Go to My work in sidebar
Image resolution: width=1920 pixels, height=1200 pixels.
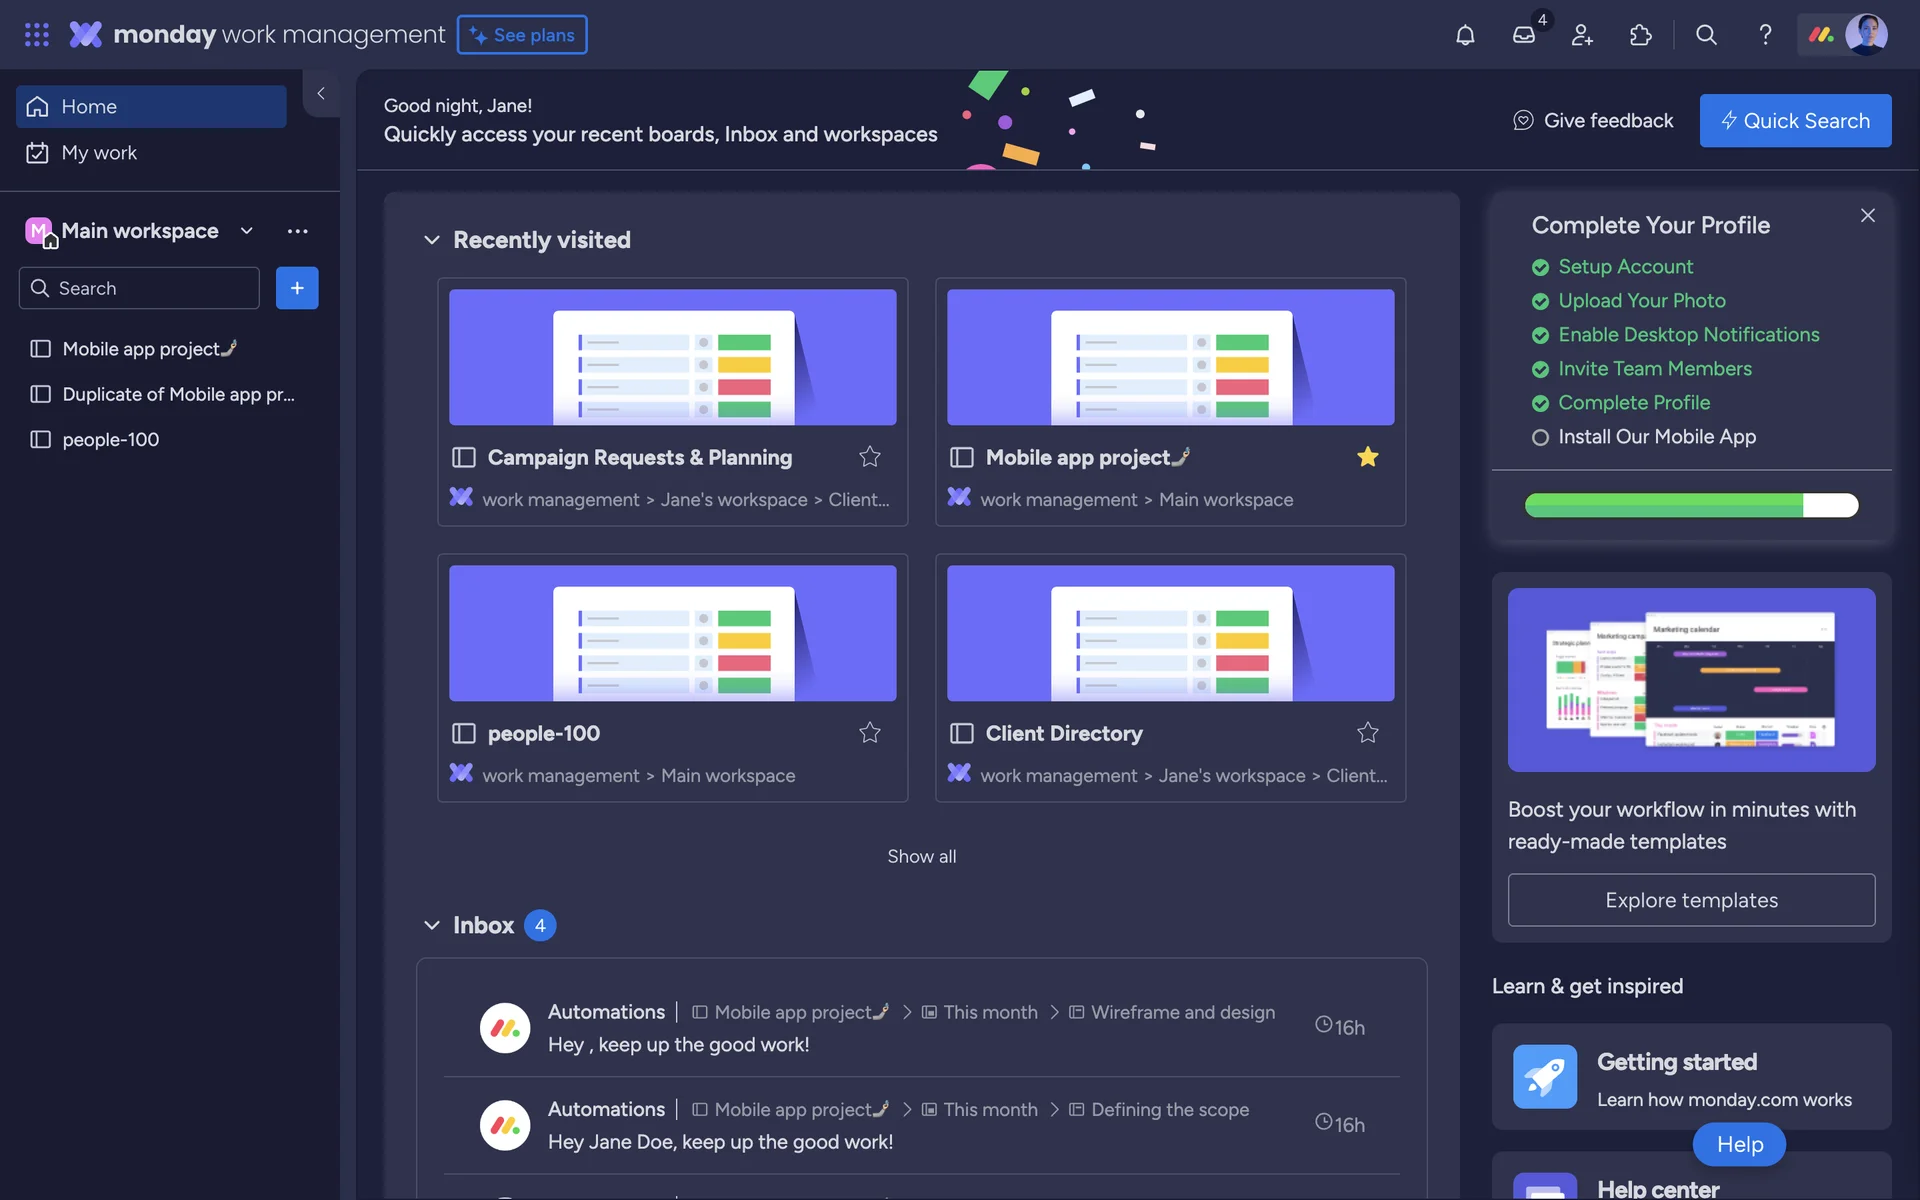(99, 153)
